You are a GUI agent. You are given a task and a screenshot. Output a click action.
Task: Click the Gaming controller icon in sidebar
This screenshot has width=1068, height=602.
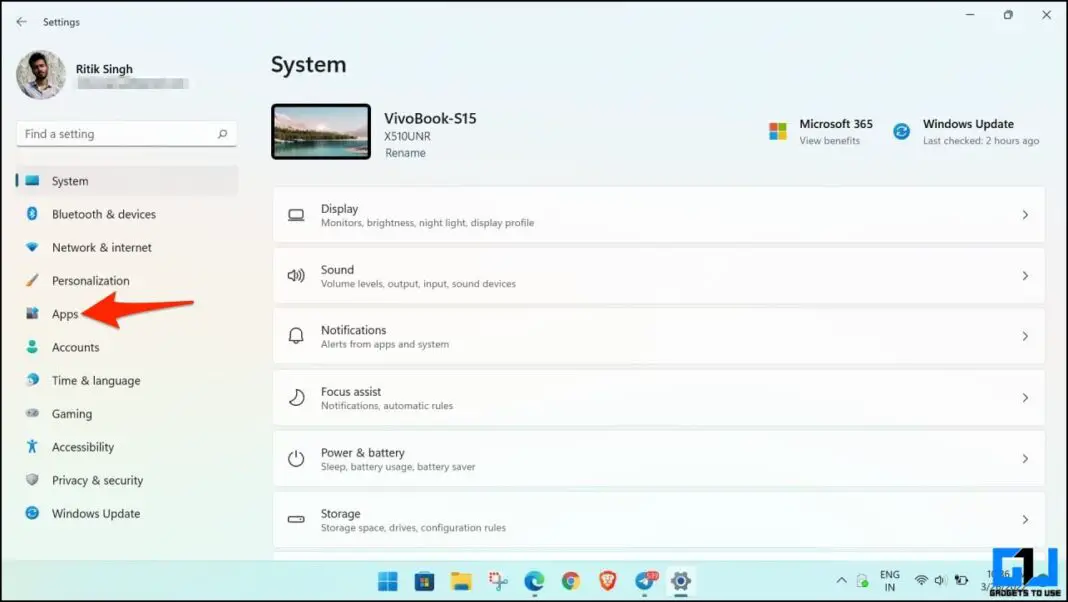point(33,413)
